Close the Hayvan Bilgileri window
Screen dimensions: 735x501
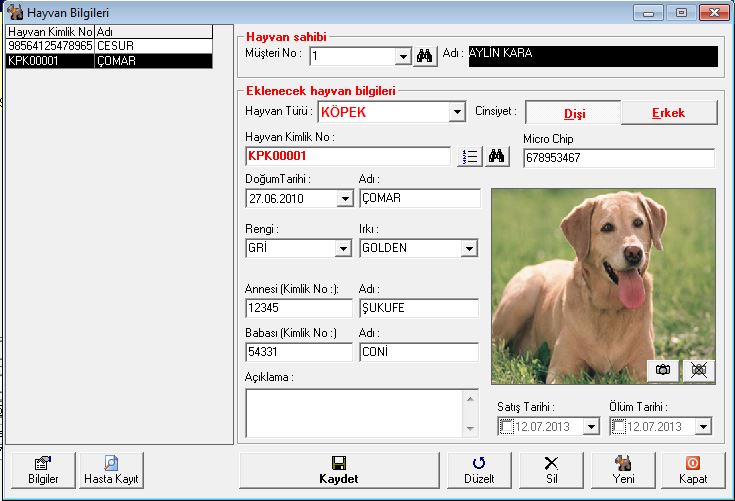pyautogui.click(x=714, y=13)
